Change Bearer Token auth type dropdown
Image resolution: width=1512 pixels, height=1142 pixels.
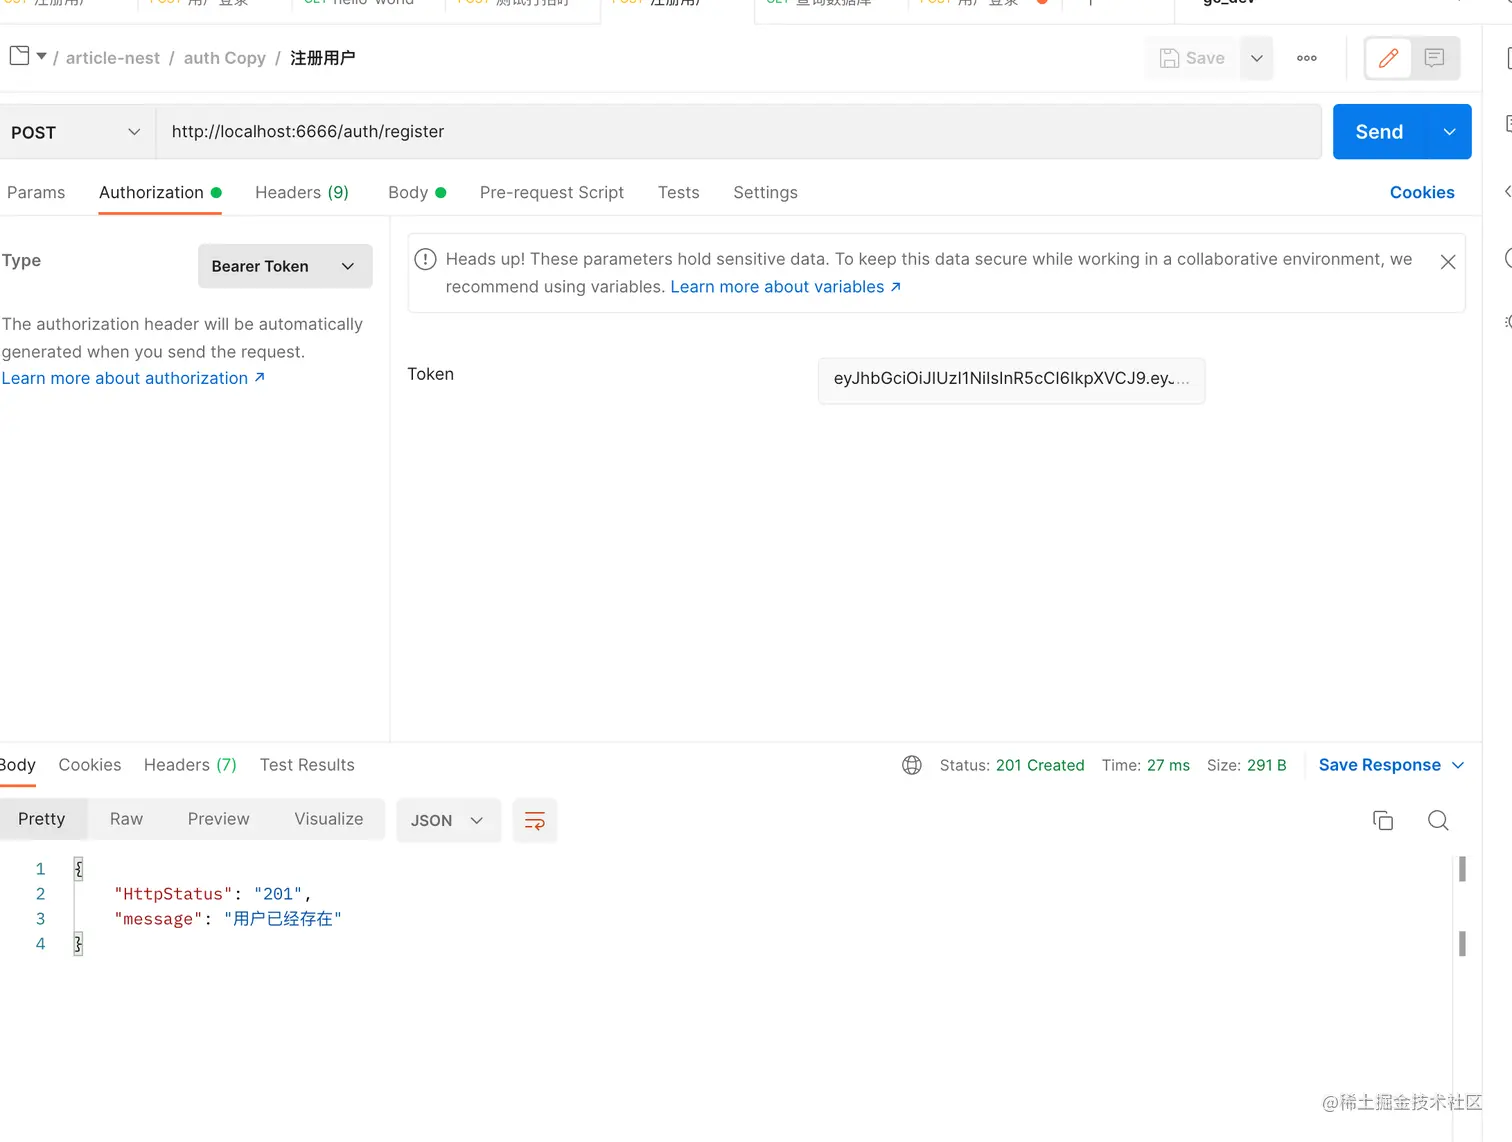tap(285, 266)
